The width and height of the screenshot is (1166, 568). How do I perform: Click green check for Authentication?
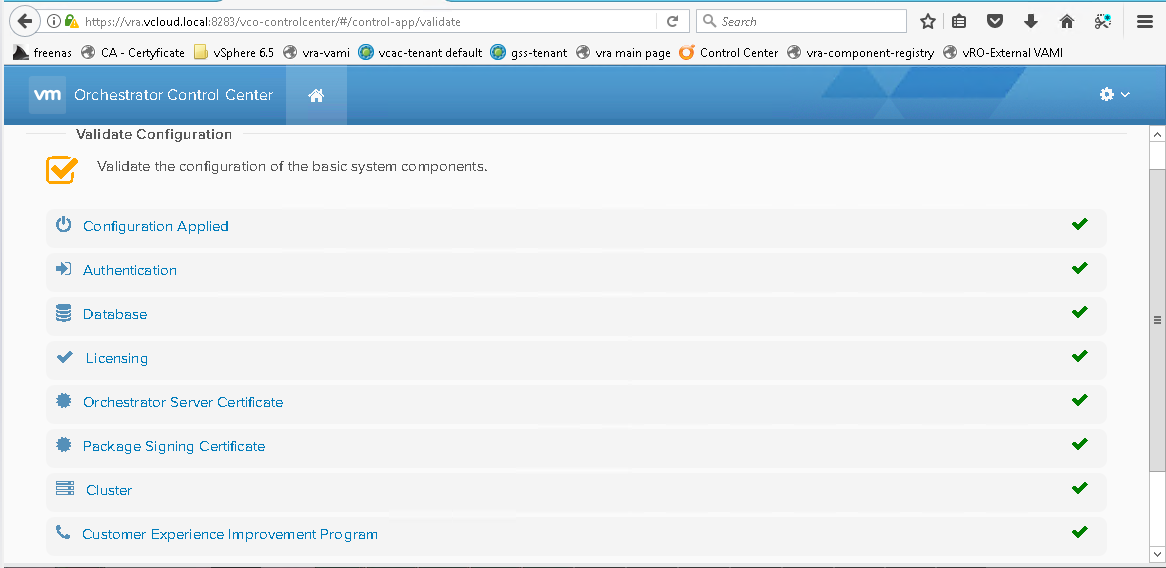click(1080, 268)
